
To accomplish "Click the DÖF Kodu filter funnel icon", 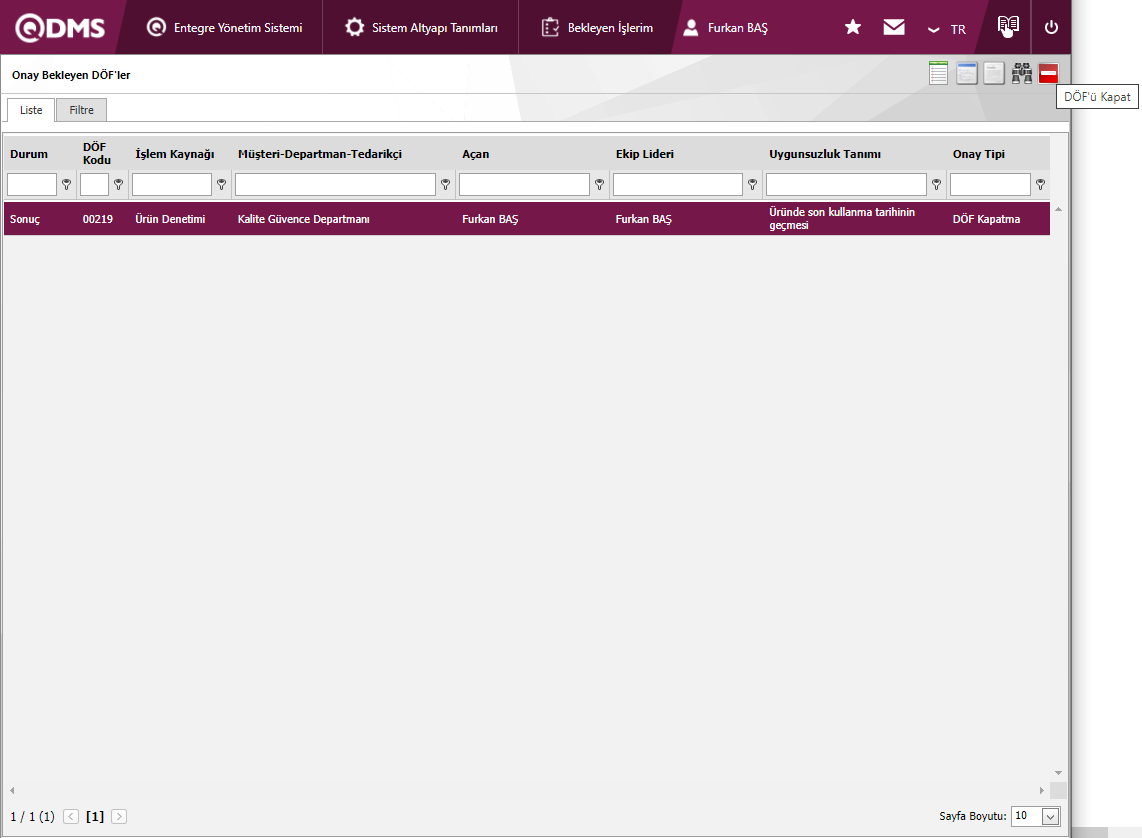I will [118, 185].
